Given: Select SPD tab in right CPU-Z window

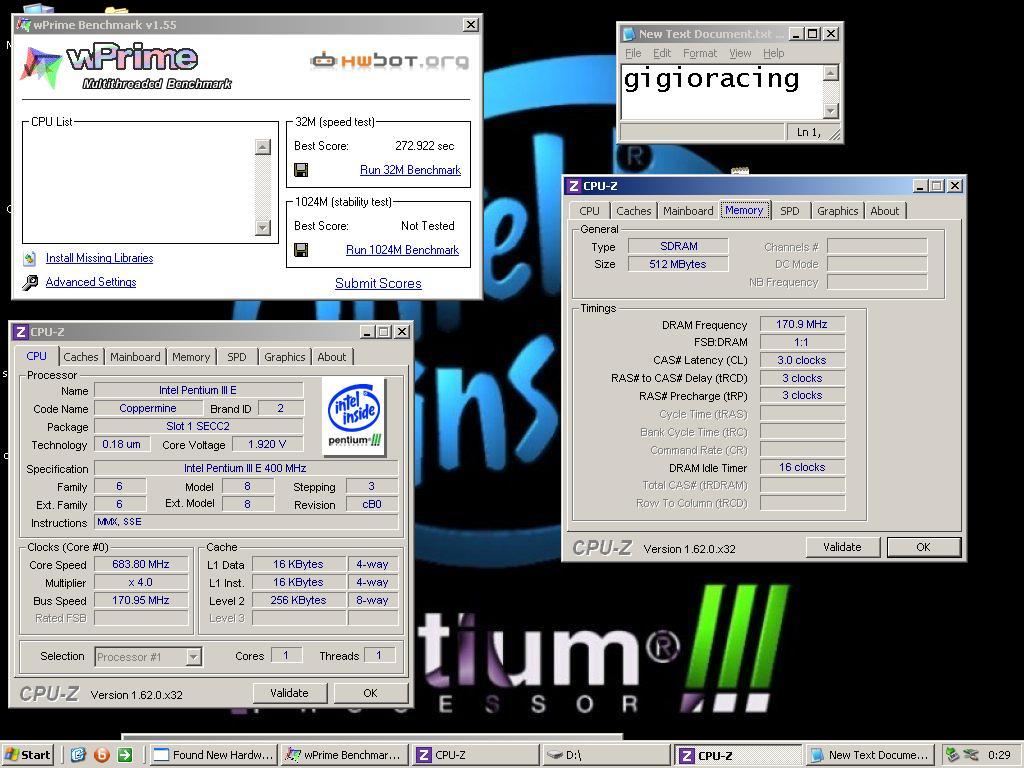Looking at the screenshot, I should [790, 211].
